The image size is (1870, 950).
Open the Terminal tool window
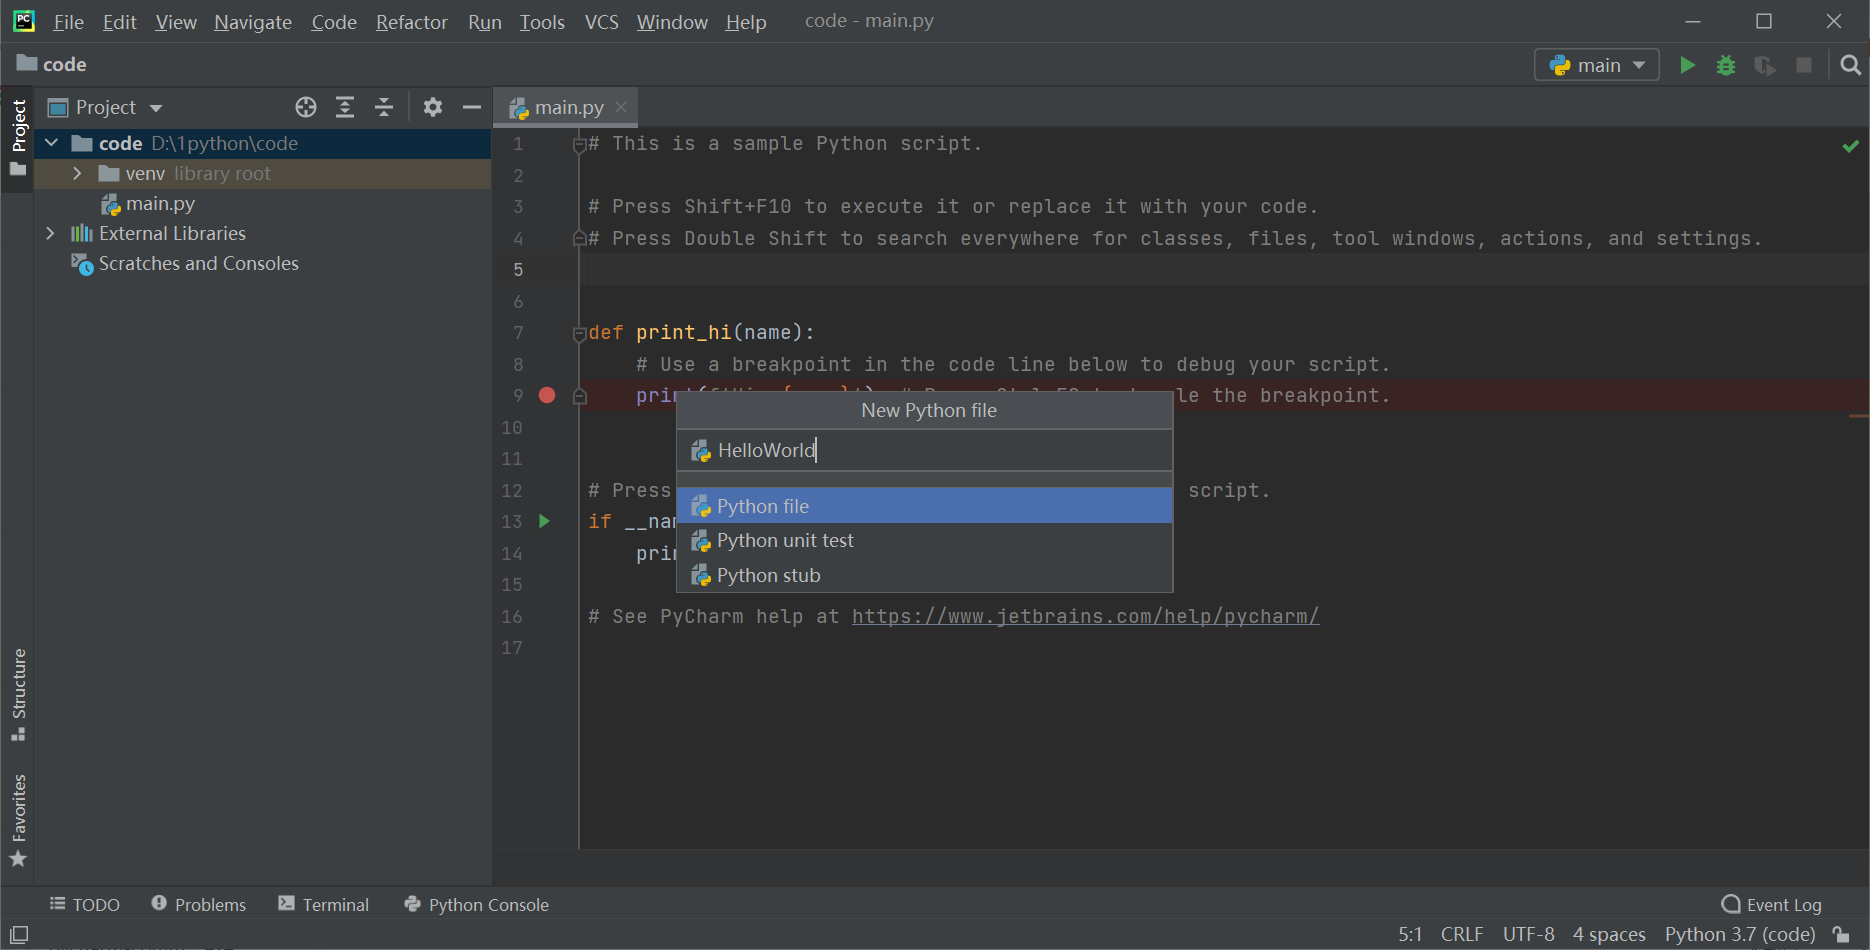tap(324, 904)
